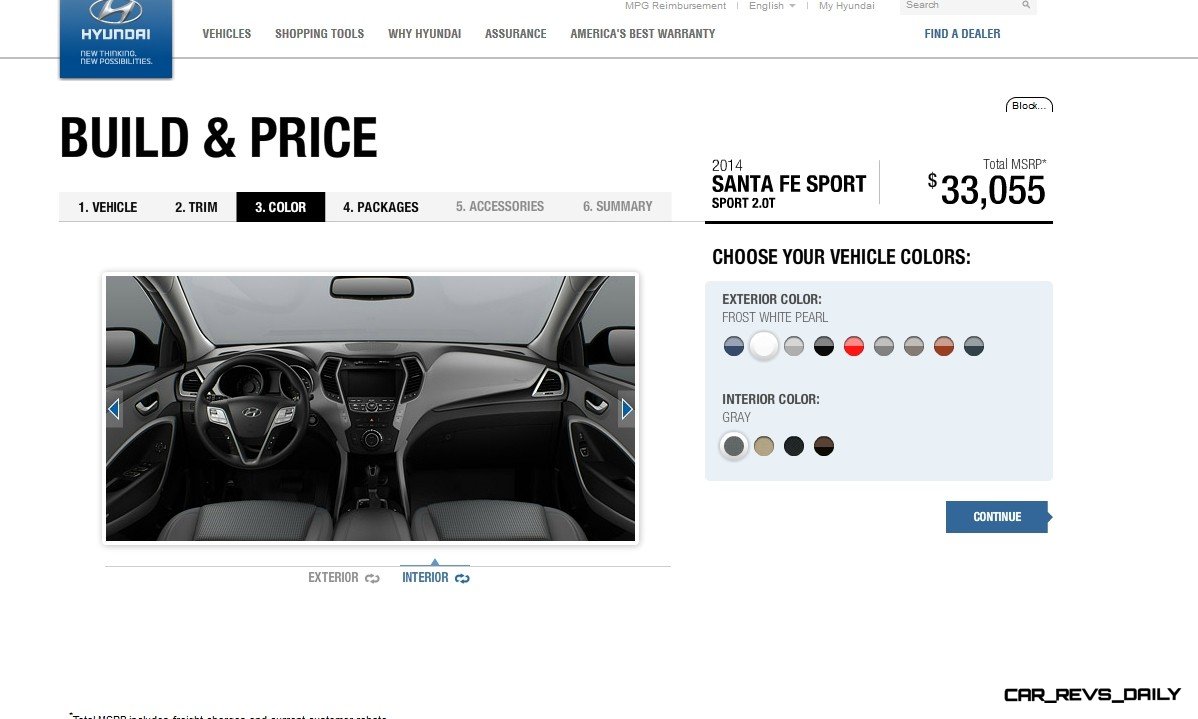Pick the medium gray exterior swatch
The image size is (1198, 719).
[x=884, y=346]
